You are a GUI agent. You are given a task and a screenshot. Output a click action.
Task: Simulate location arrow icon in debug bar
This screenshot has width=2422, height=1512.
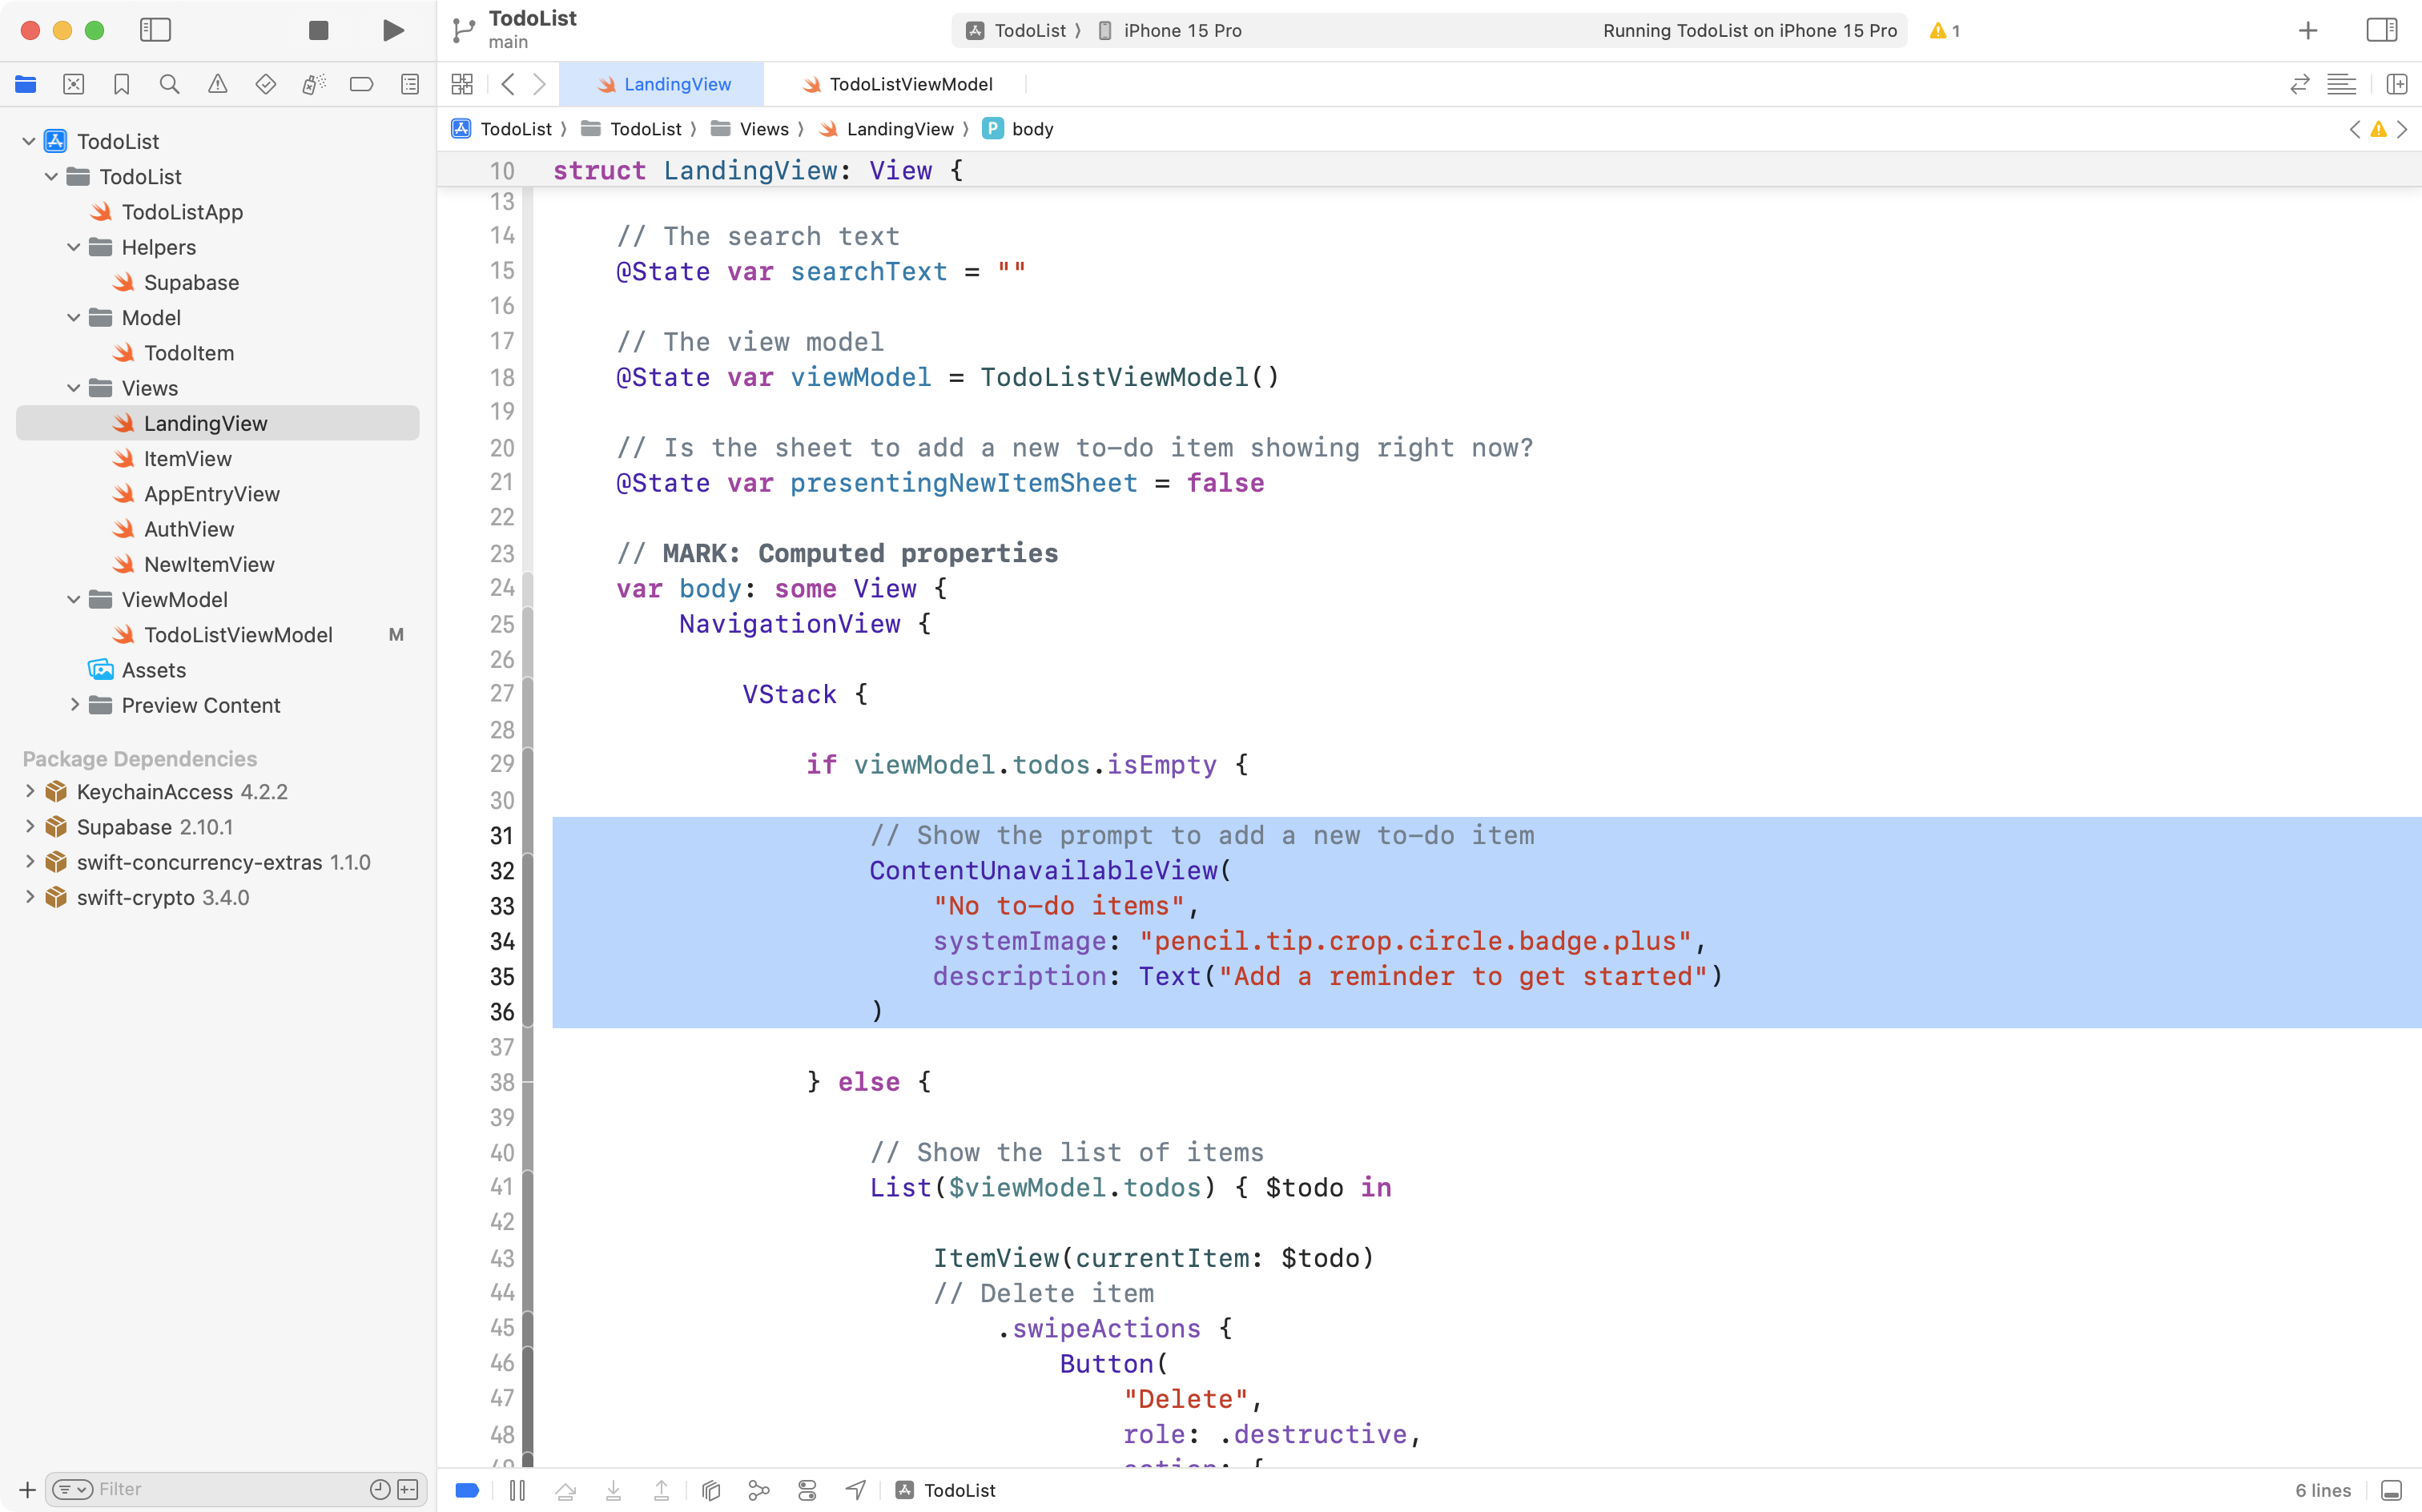pos(855,1490)
